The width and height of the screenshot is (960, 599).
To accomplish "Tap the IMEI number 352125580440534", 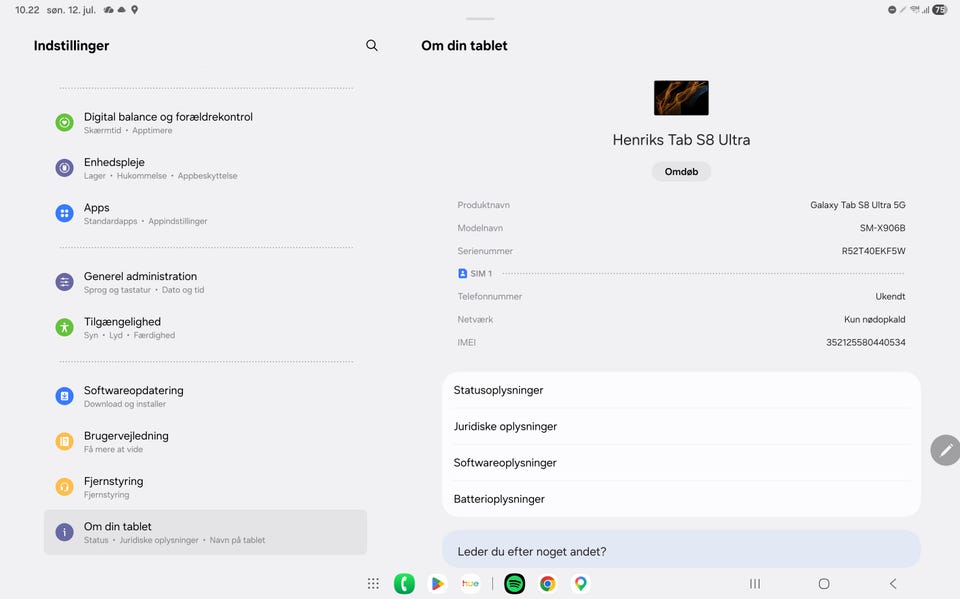I will tap(866, 342).
